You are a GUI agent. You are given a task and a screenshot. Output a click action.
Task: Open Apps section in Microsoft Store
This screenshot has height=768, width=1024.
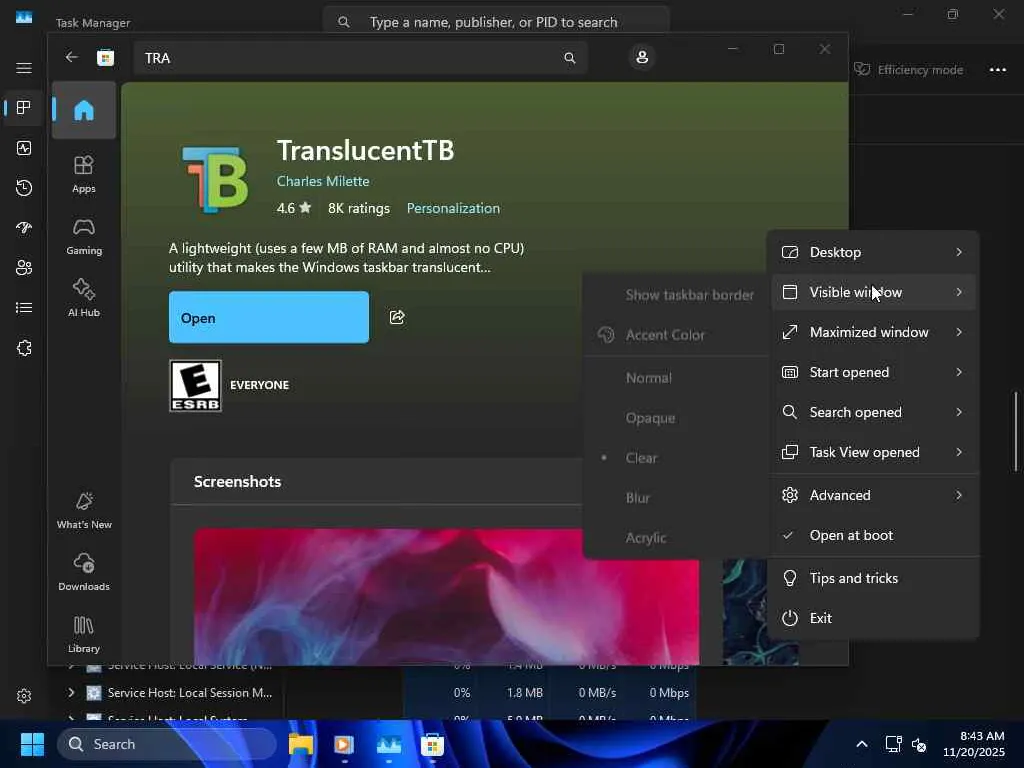pyautogui.click(x=84, y=174)
